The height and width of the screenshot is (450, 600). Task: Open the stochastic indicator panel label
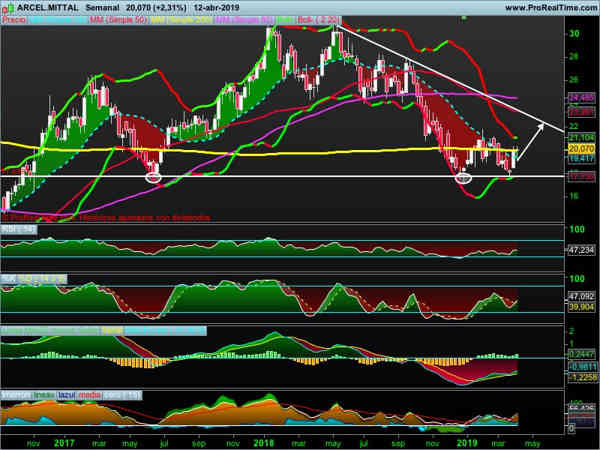[34, 279]
